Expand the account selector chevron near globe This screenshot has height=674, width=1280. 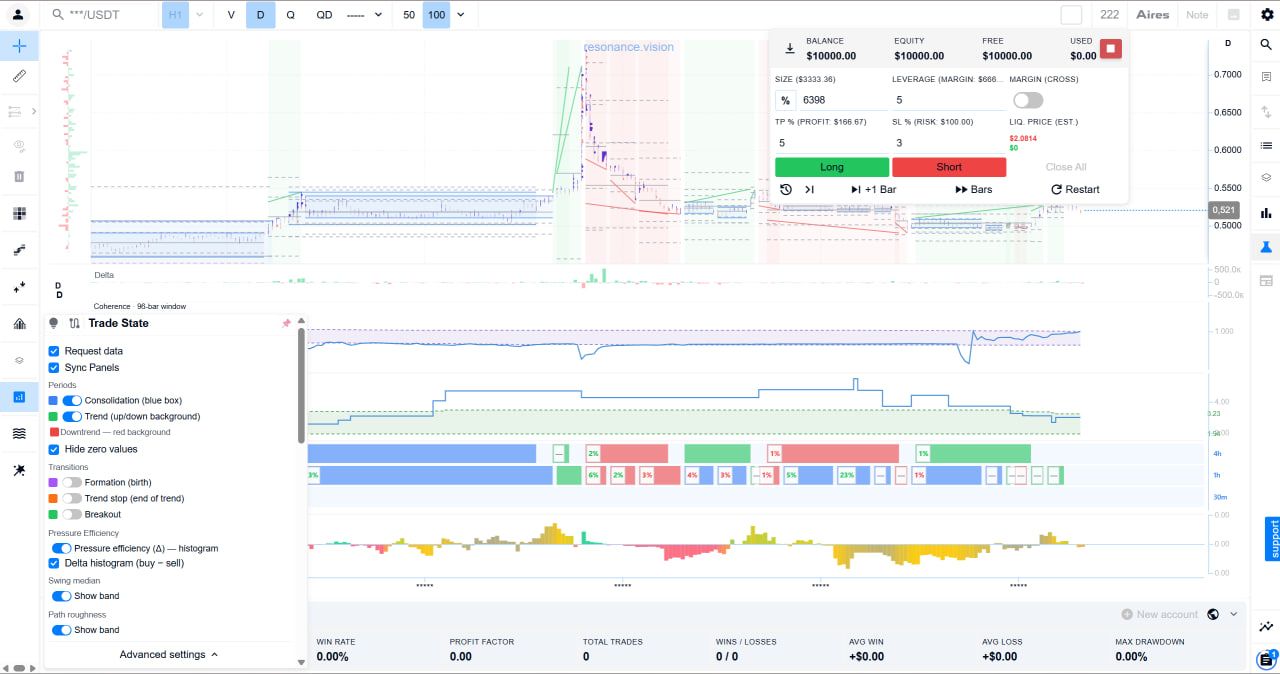(x=1234, y=614)
